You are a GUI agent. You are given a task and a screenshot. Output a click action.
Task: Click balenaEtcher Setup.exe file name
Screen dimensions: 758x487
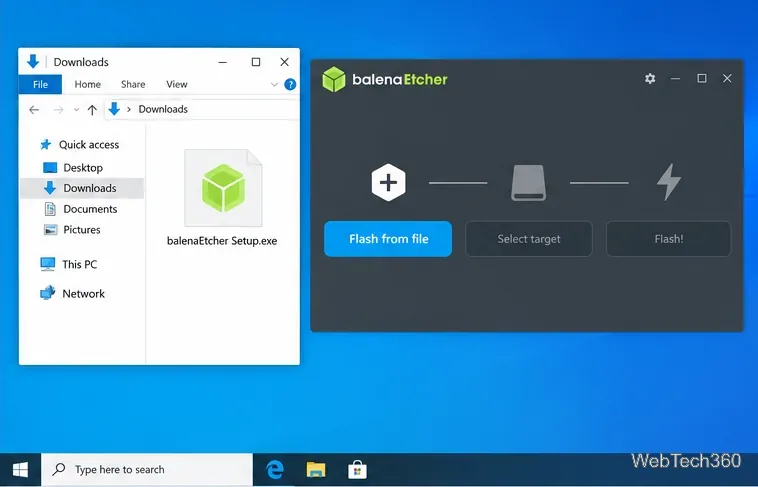pyautogui.click(x=222, y=241)
